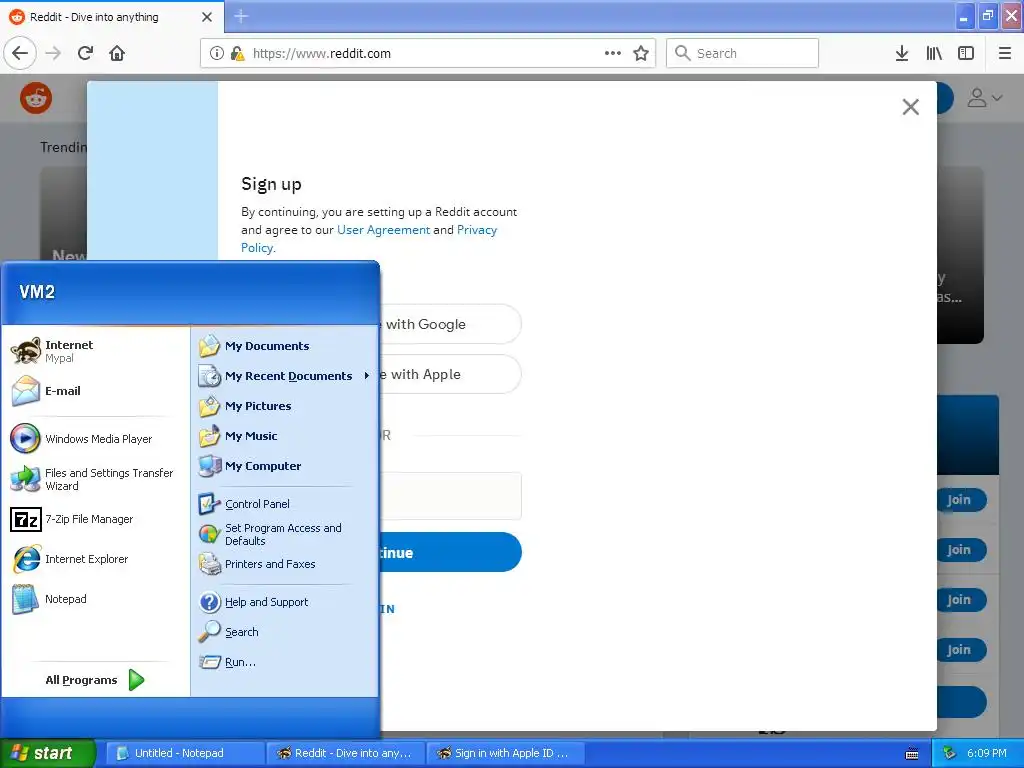
Task: Continue with Google sign-up button
Action: [x=450, y=324]
